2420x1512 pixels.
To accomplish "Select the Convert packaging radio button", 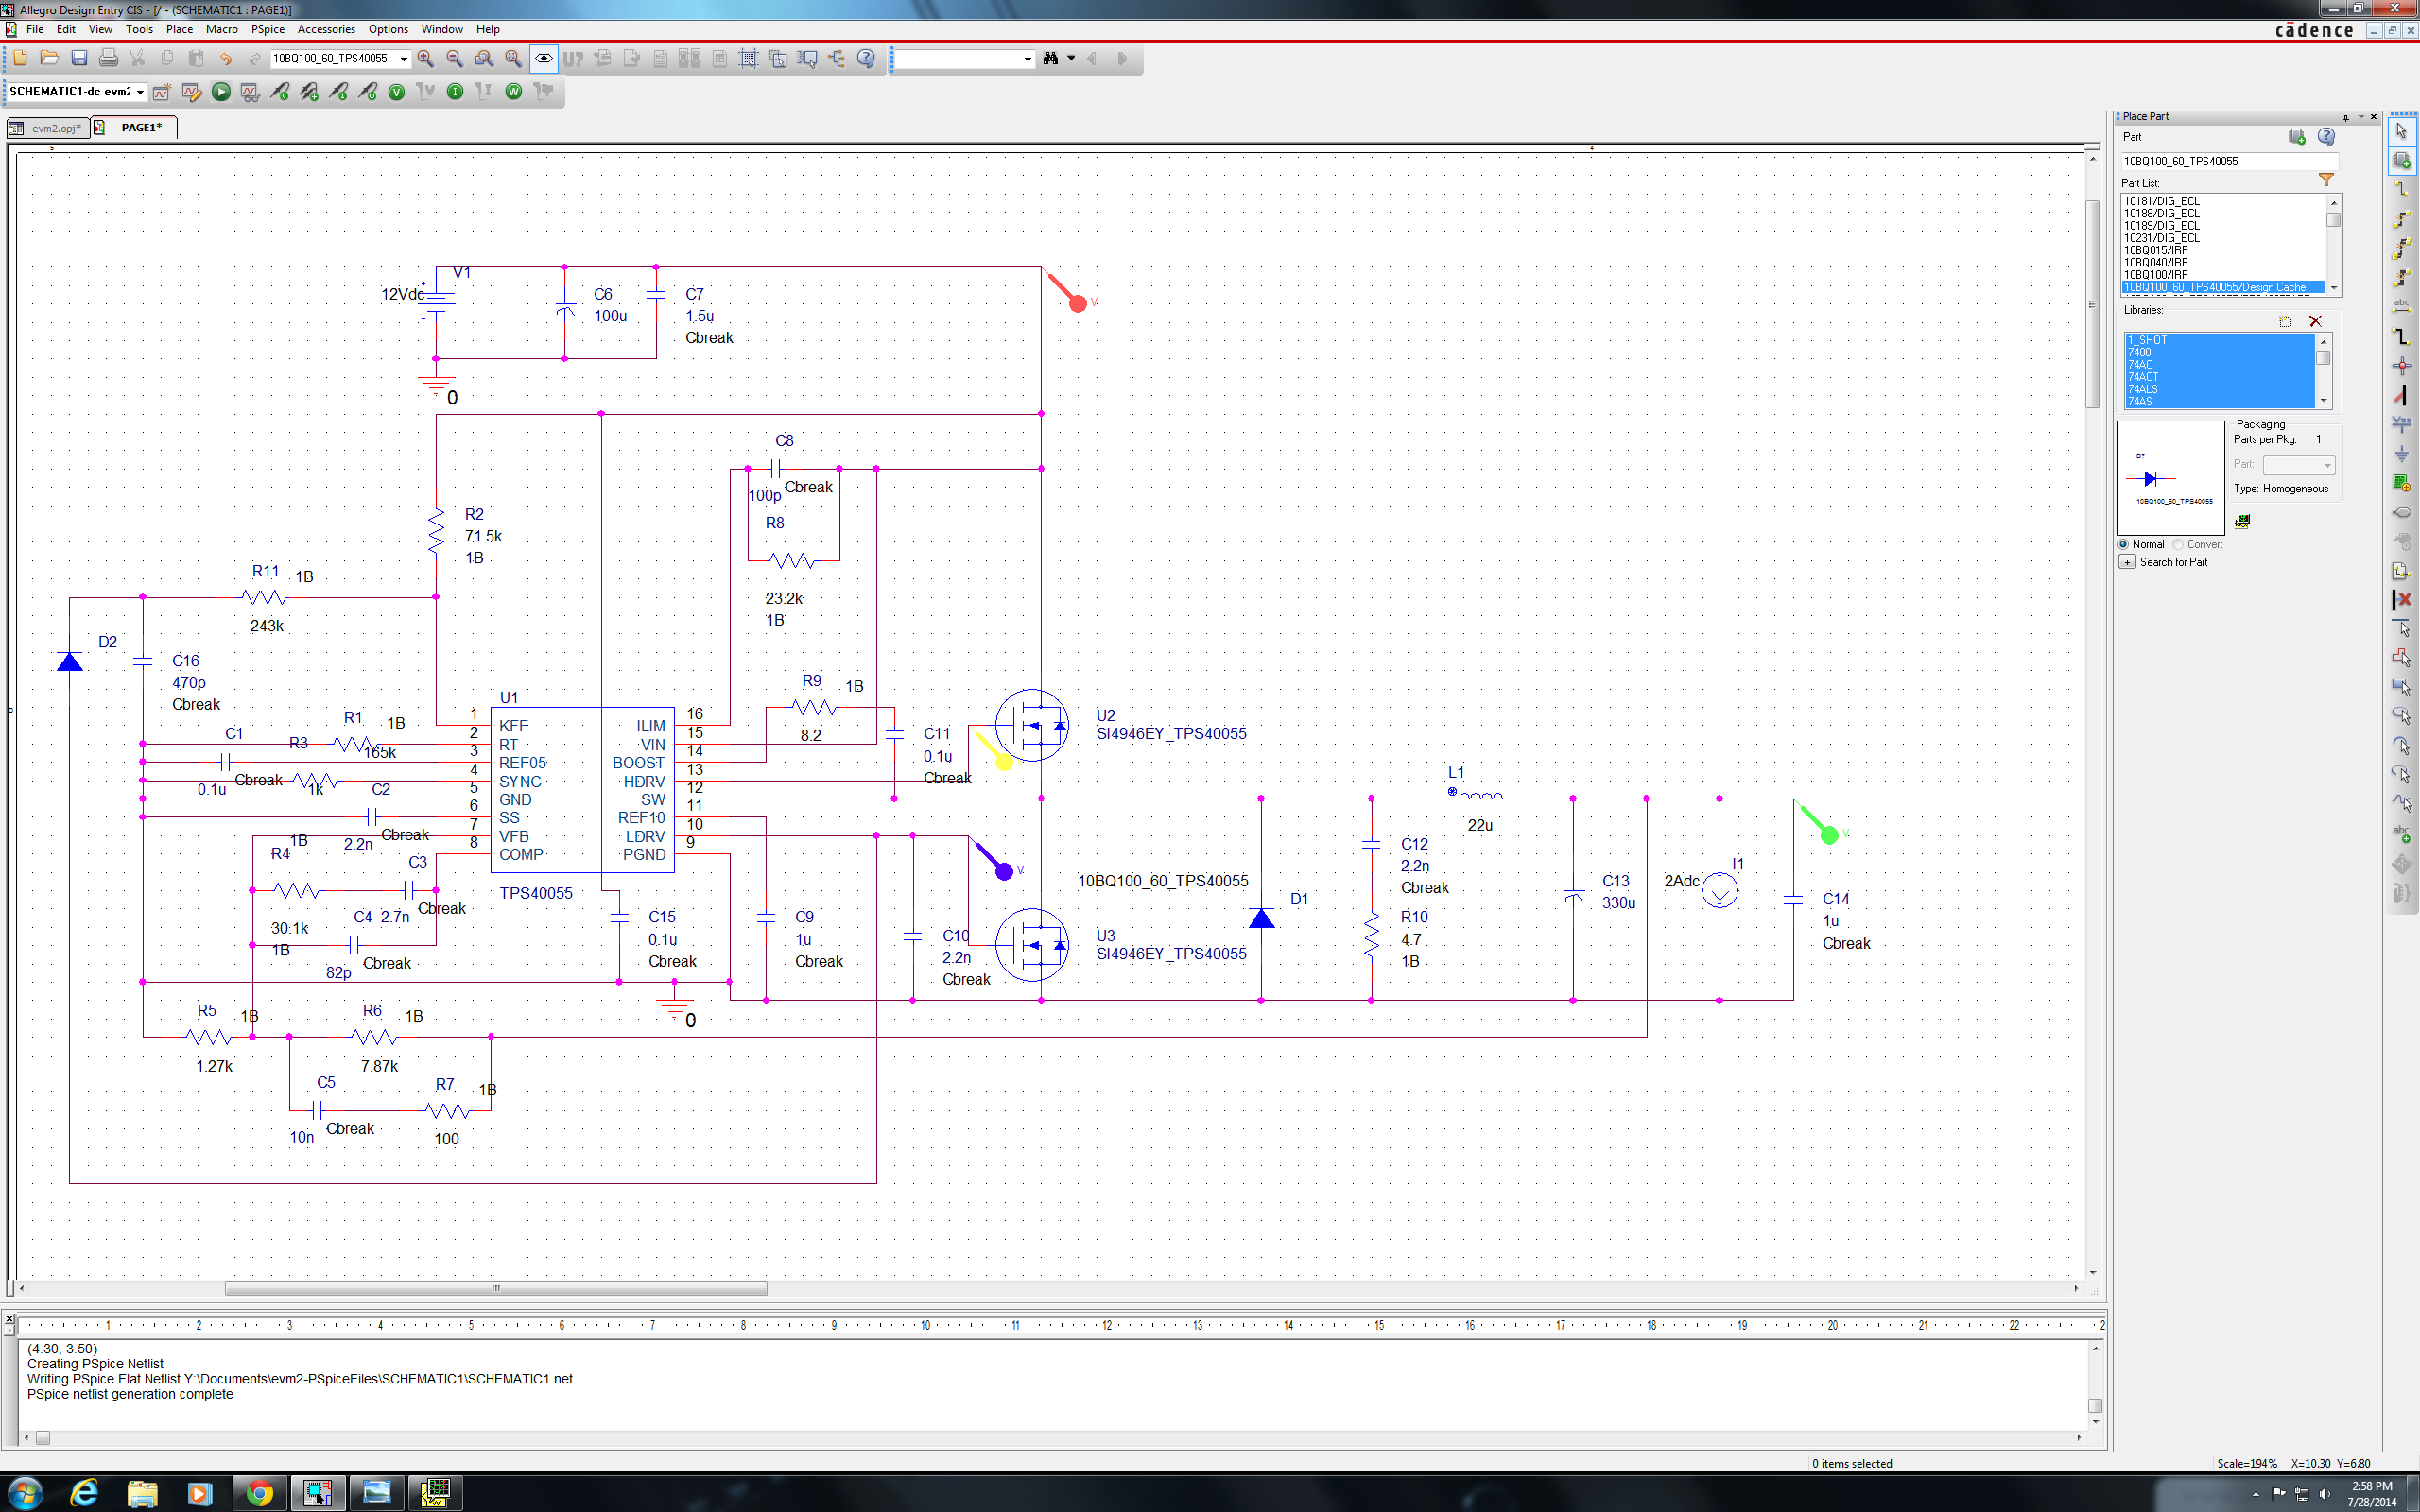I will [x=2180, y=544].
